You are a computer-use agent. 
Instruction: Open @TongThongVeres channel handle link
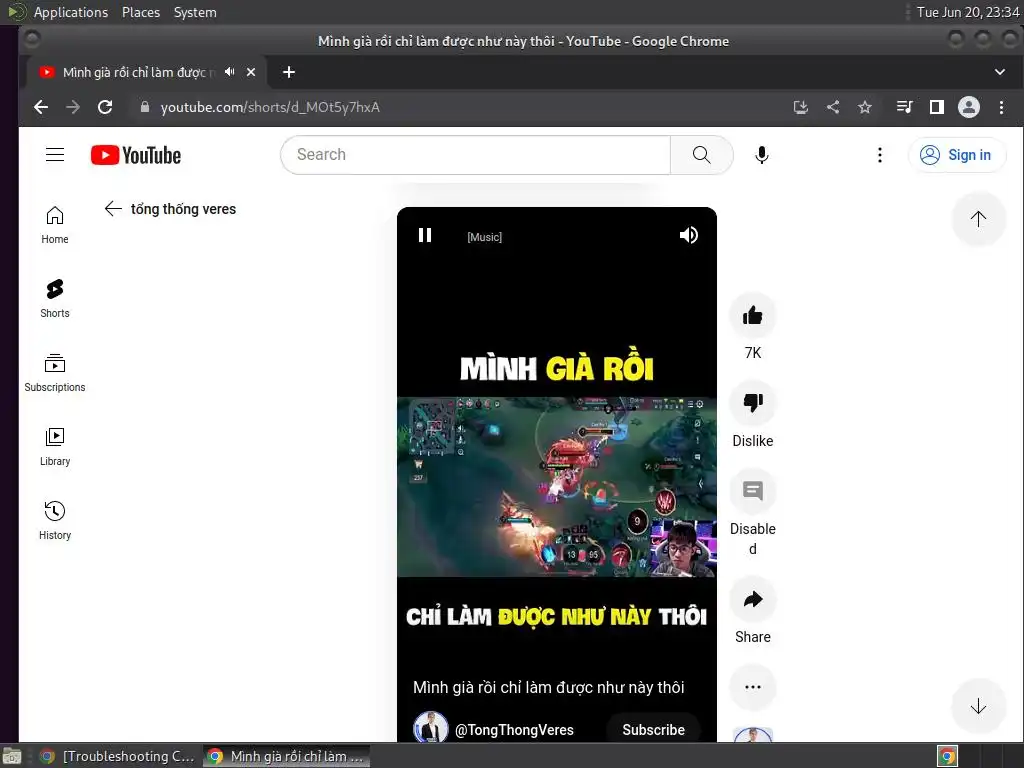tap(514, 730)
